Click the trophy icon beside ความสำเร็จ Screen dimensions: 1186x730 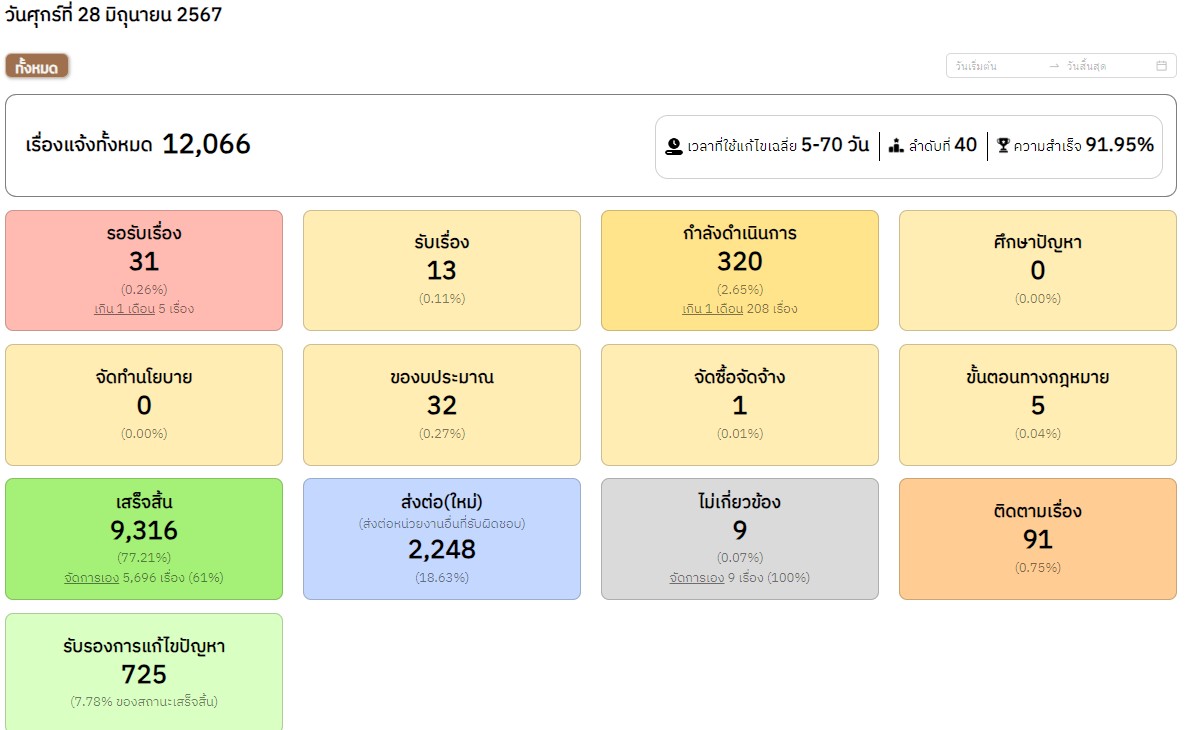[x=1003, y=146]
